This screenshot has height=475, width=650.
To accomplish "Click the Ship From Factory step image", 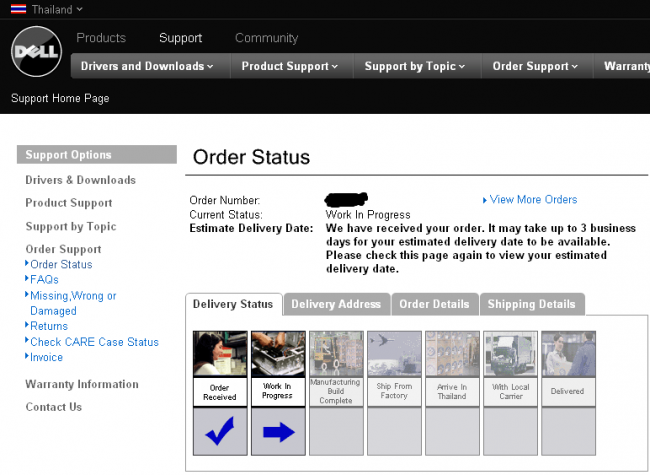I will pyautogui.click(x=394, y=354).
